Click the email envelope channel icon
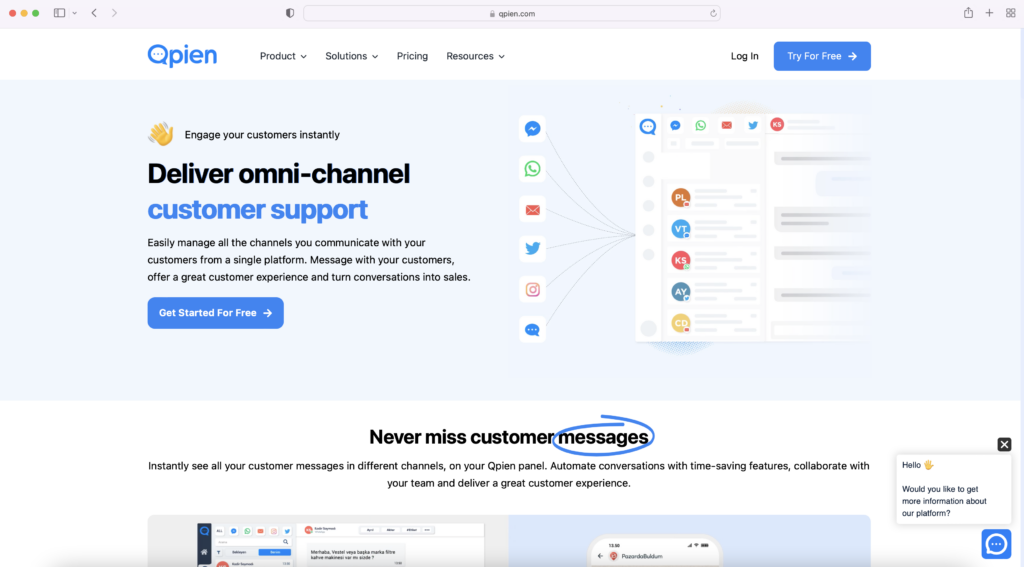The width and height of the screenshot is (1024, 567). [x=532, y=210]
